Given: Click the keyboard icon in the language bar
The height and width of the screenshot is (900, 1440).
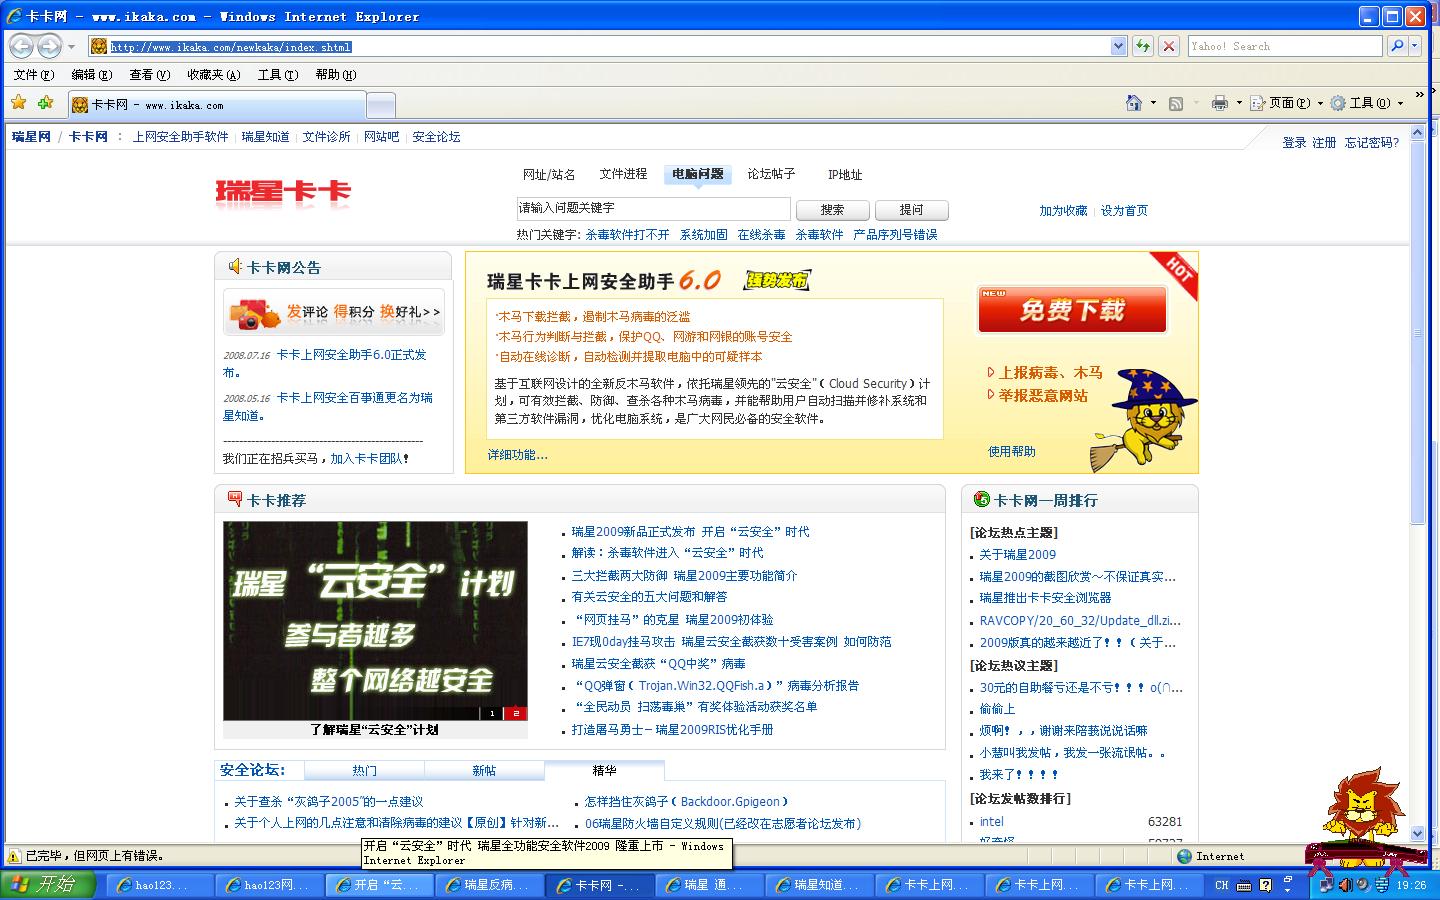Looking at the screenshot, I should click(x=1244, y=885).
